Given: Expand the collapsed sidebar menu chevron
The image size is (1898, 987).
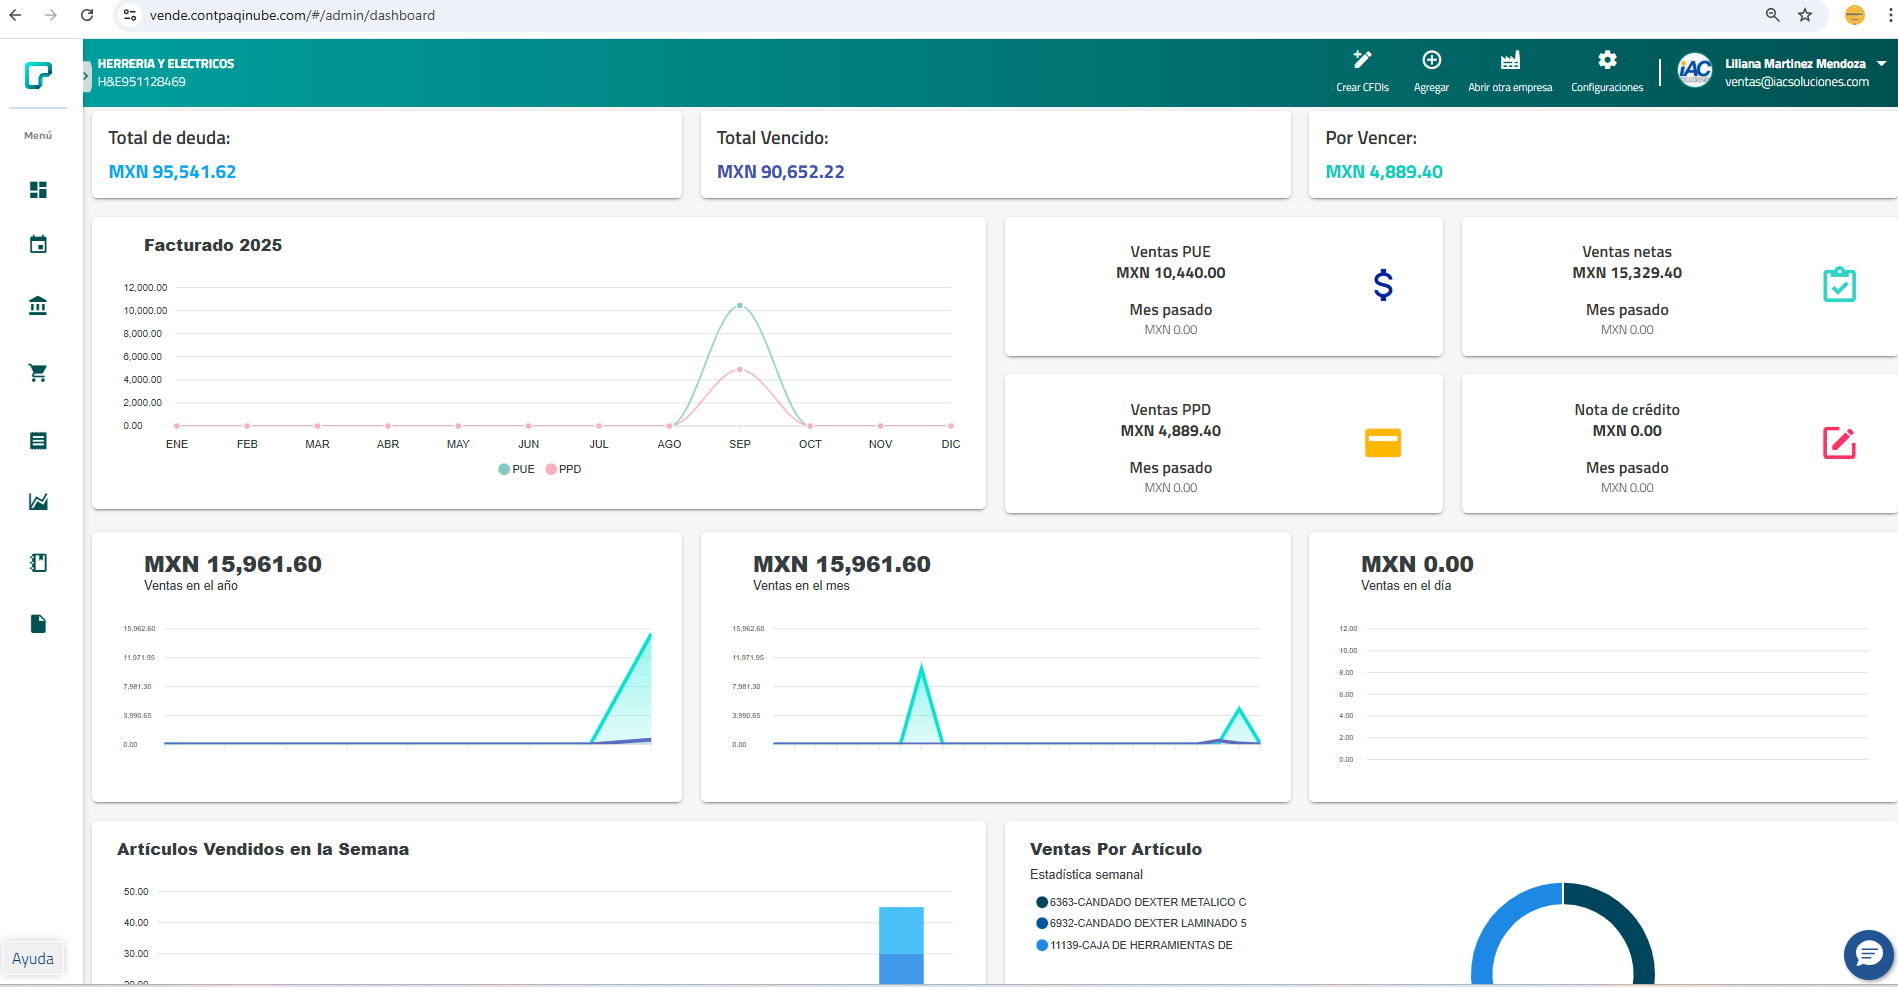Looking at the screenshot, I should click(86, 76).
